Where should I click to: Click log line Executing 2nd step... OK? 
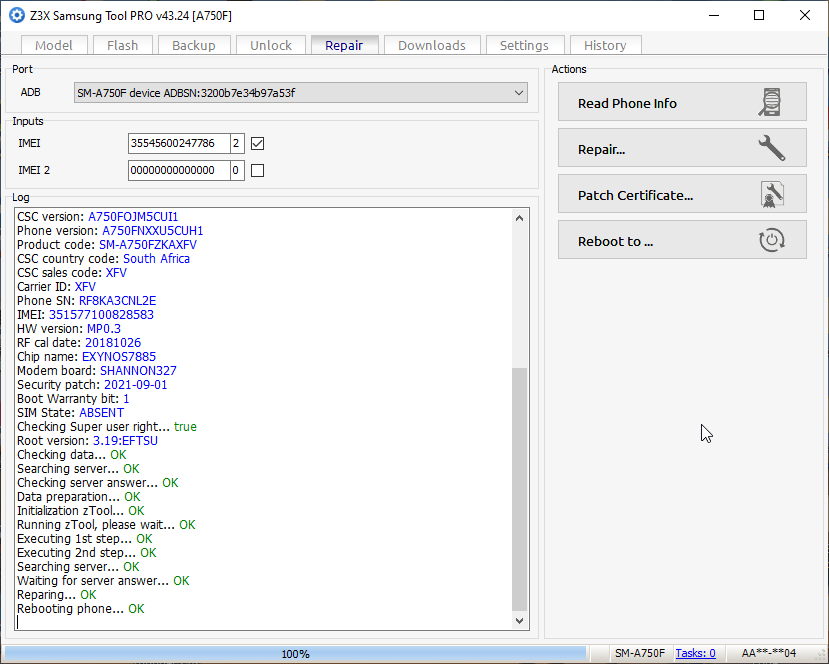[x=87, y=553]
